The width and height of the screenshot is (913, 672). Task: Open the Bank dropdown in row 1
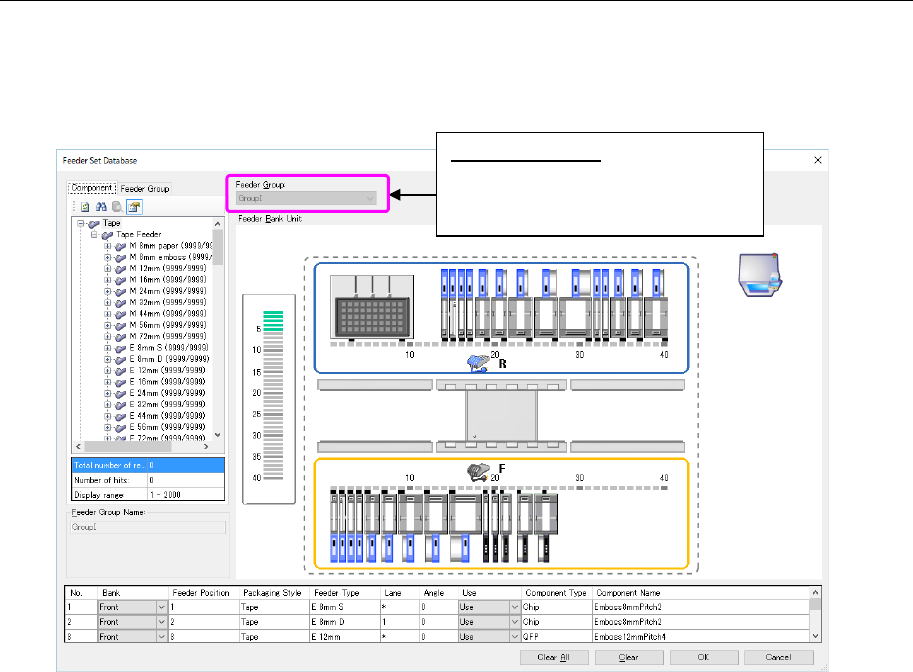pyautogui.click(x=161, y=606)
